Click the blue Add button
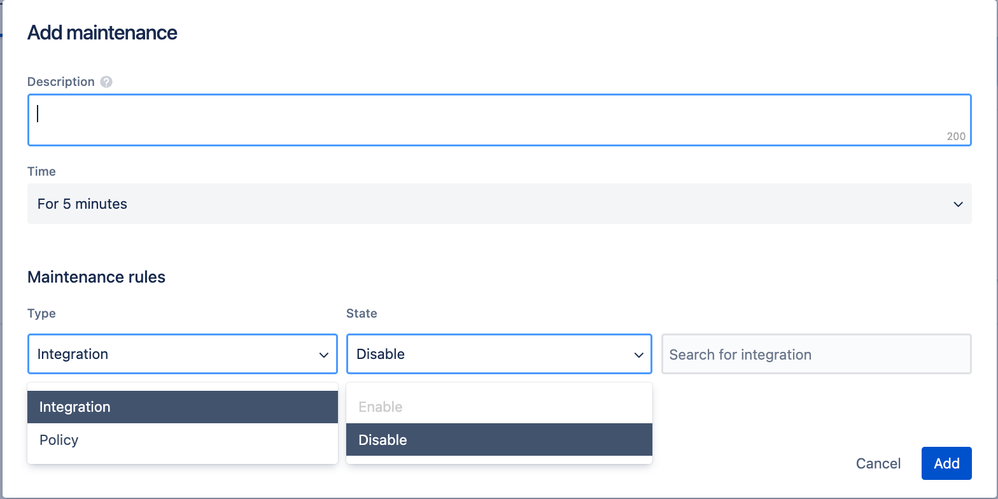This screenshot has height=499, width=998. pyautogui.click(x=946, y=463)
